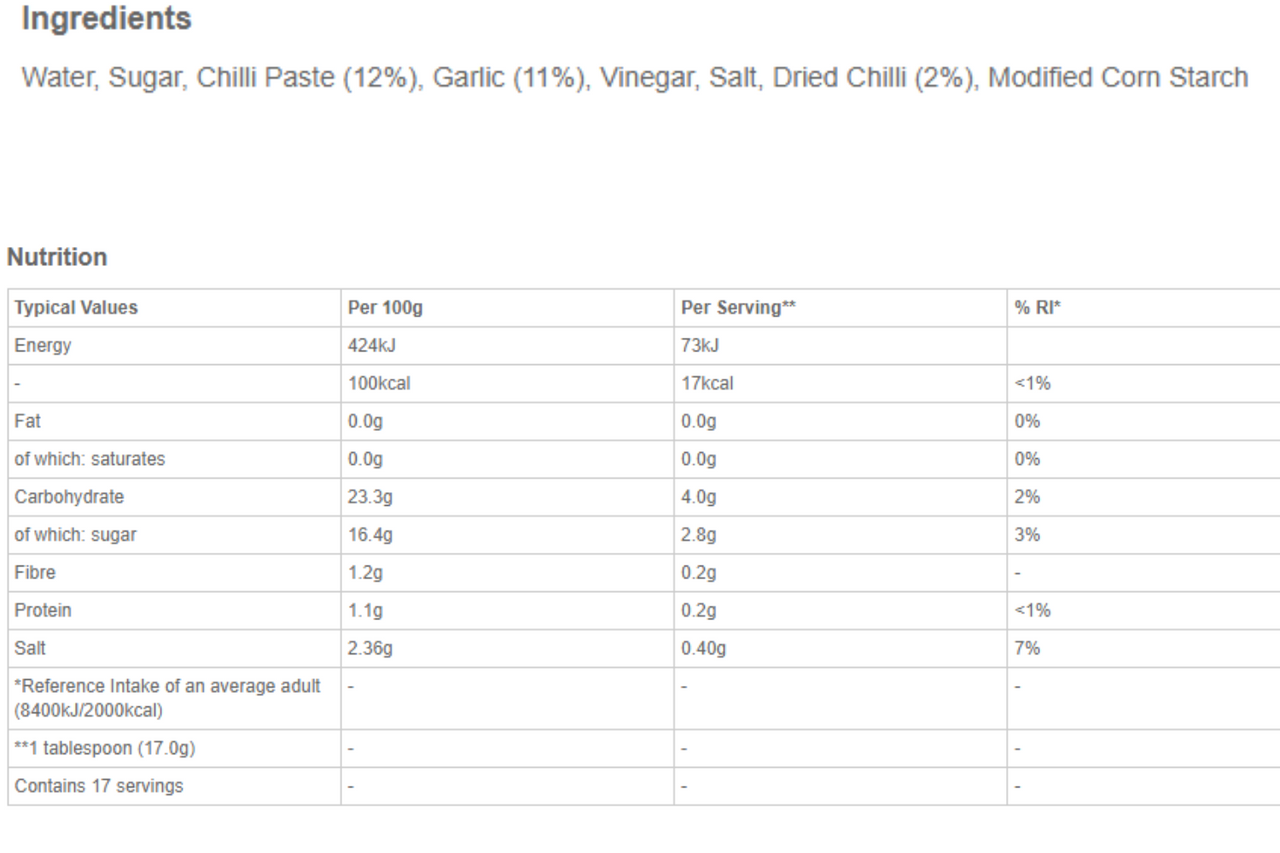Click the Ingredients heading

pos(106,19)
